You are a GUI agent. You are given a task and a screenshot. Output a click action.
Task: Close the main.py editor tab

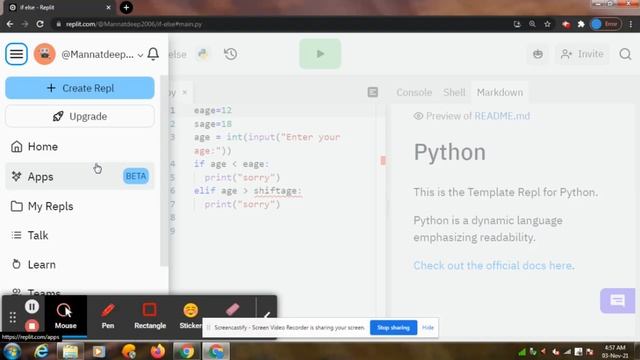tap(184, 92)
